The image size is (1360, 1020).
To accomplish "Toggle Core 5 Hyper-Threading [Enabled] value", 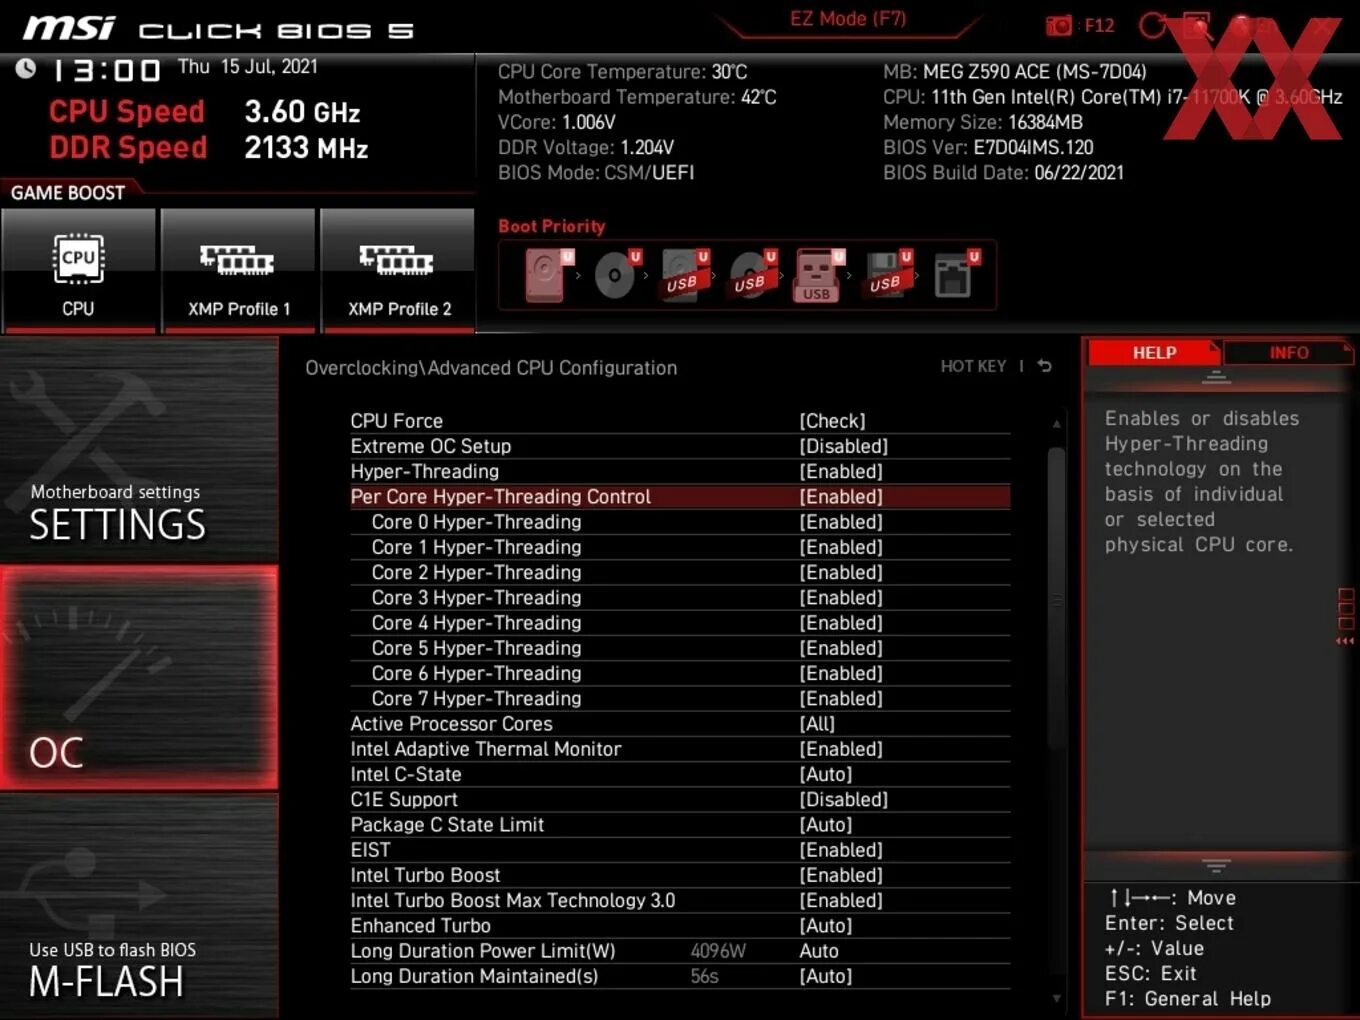I will (840, 648).
